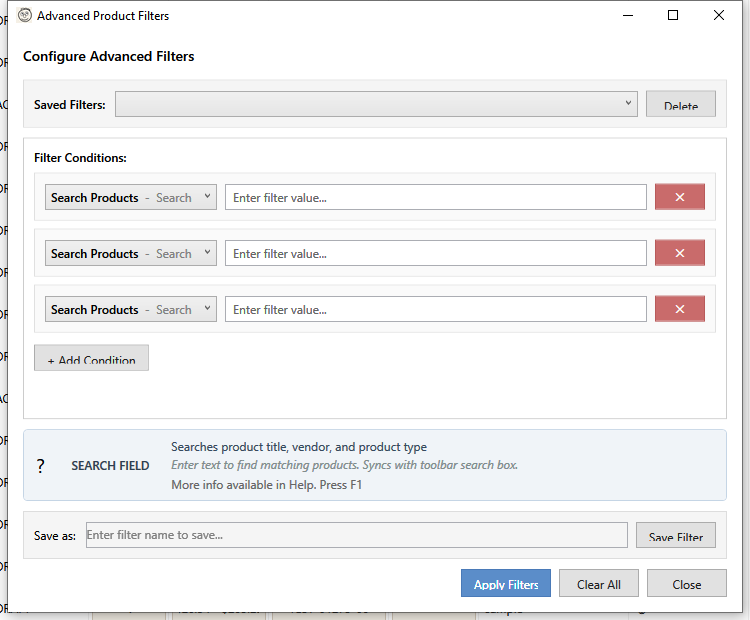Screen dimensions: 750x620
Task: Delete the selected saved filter
Action: (681, 104)
